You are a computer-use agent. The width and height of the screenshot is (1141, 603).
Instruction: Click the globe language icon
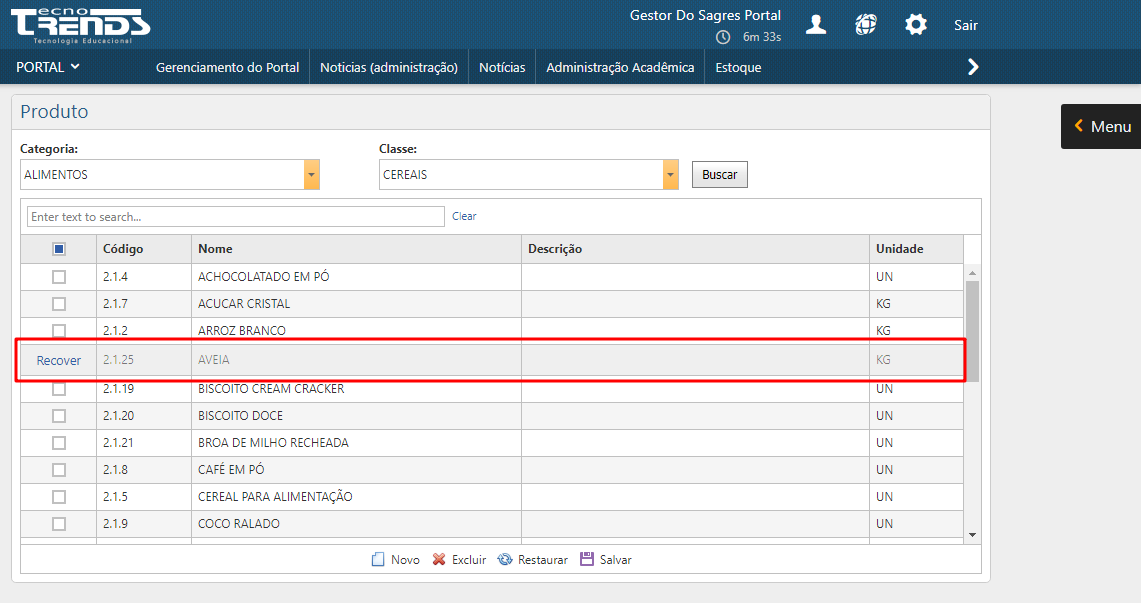point(866,25)
